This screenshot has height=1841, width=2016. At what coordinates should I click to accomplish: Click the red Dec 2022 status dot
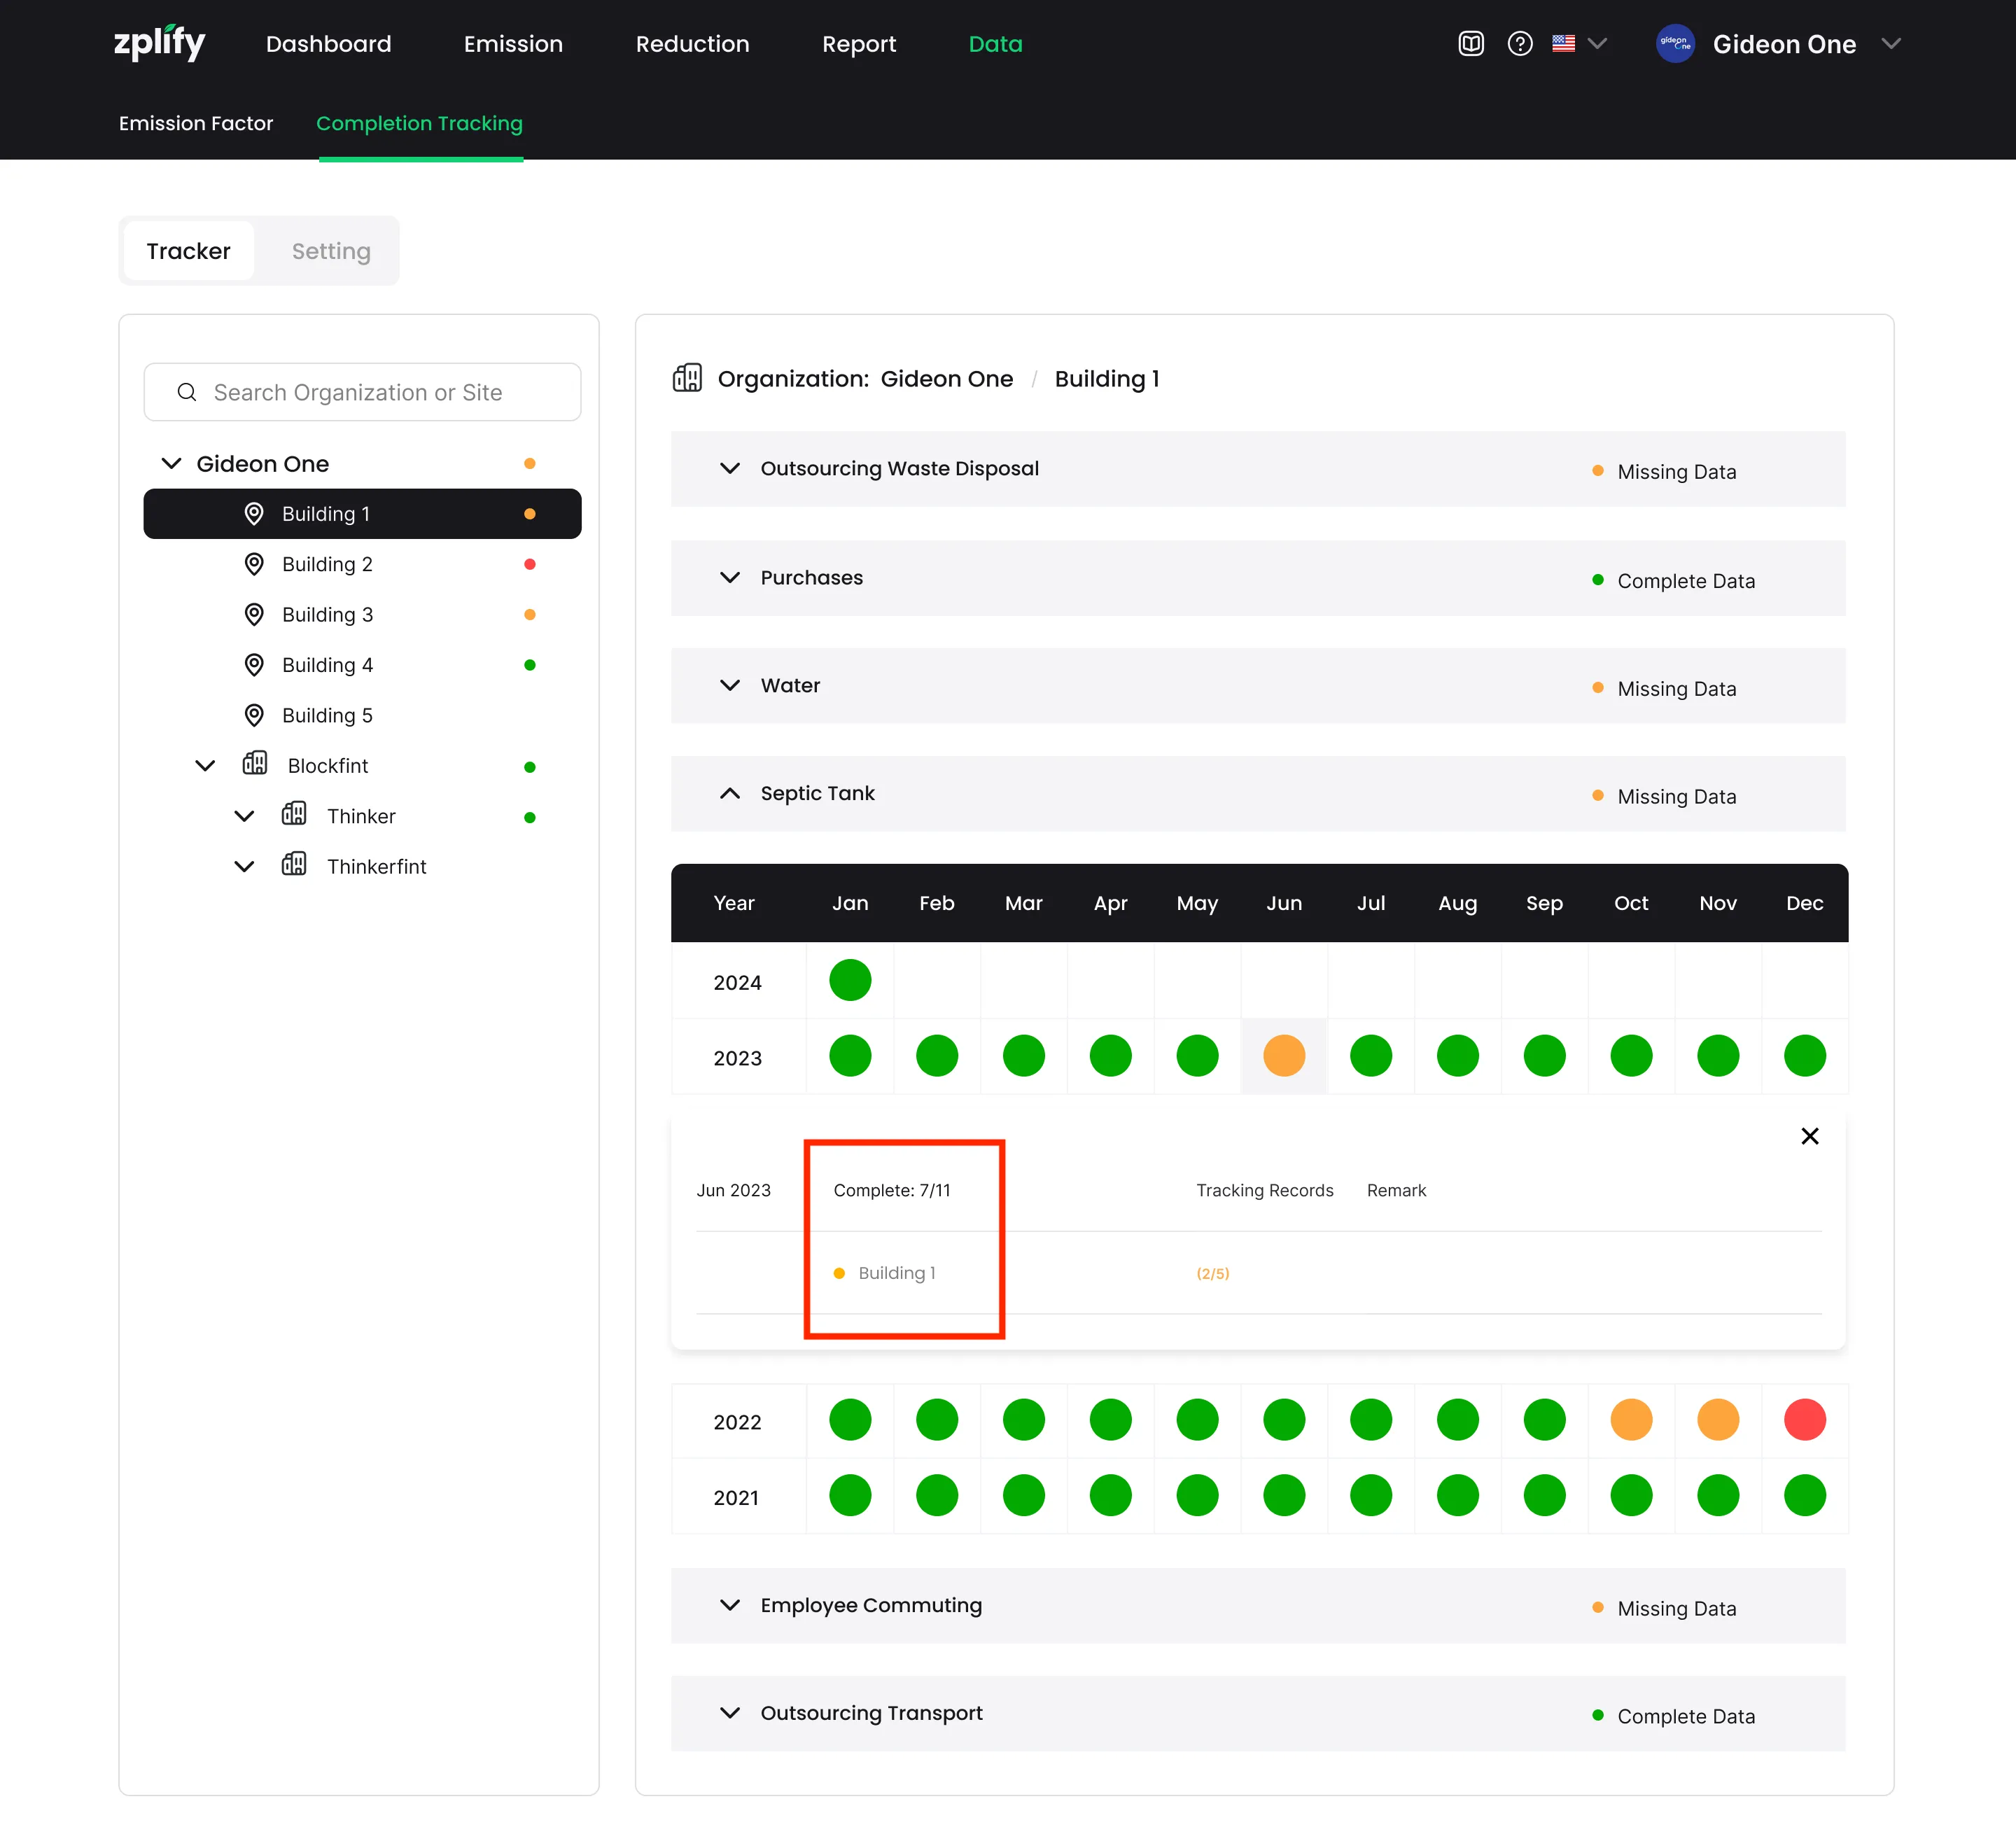1804,1420
